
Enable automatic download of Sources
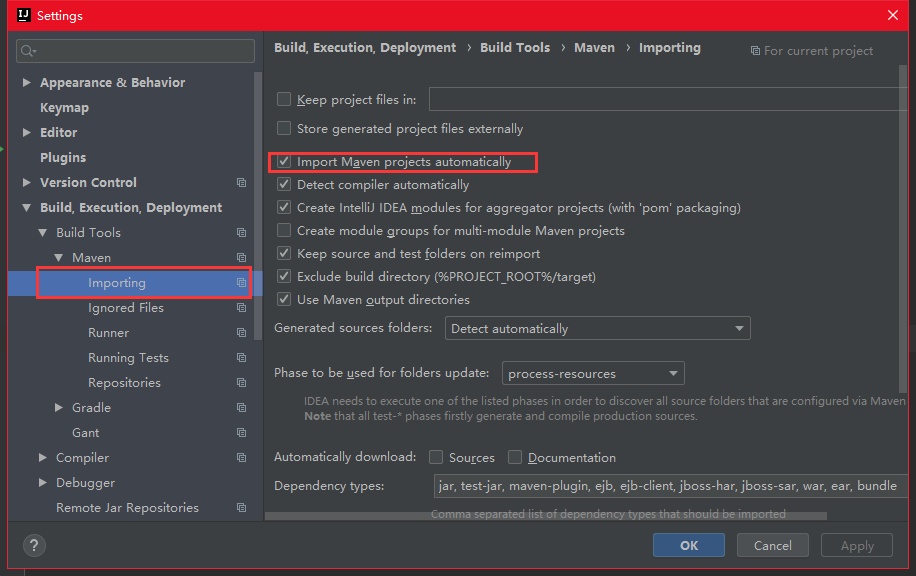(x=436, y=457)
